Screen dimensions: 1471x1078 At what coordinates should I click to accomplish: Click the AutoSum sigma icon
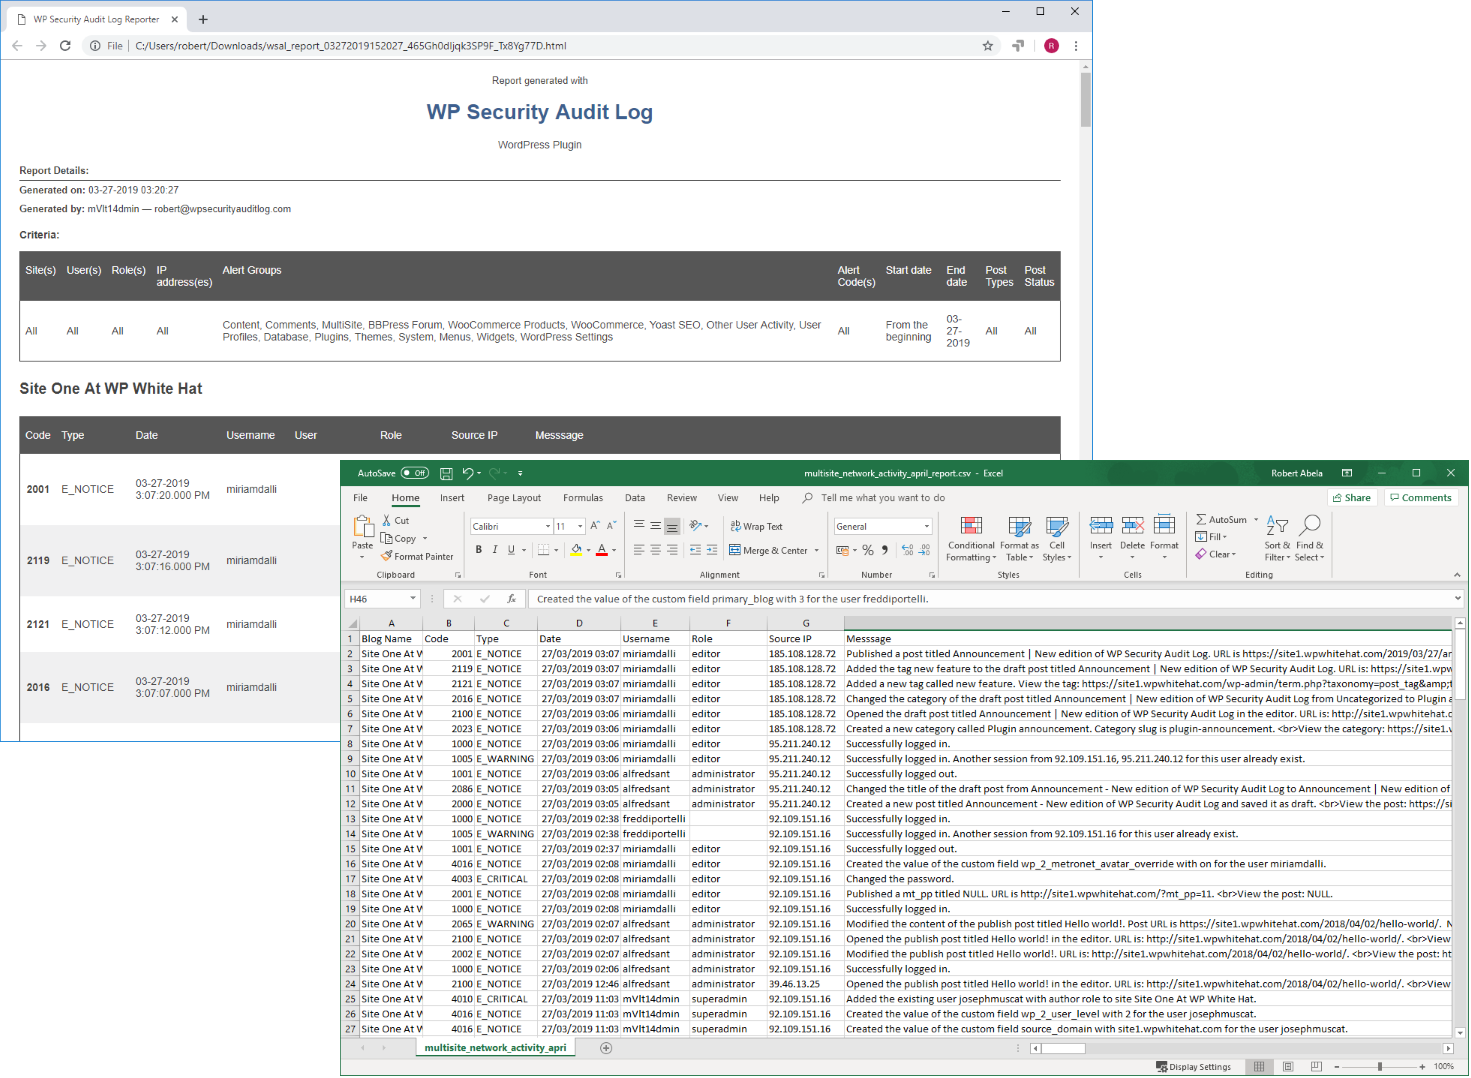(x=1201, y=520)
